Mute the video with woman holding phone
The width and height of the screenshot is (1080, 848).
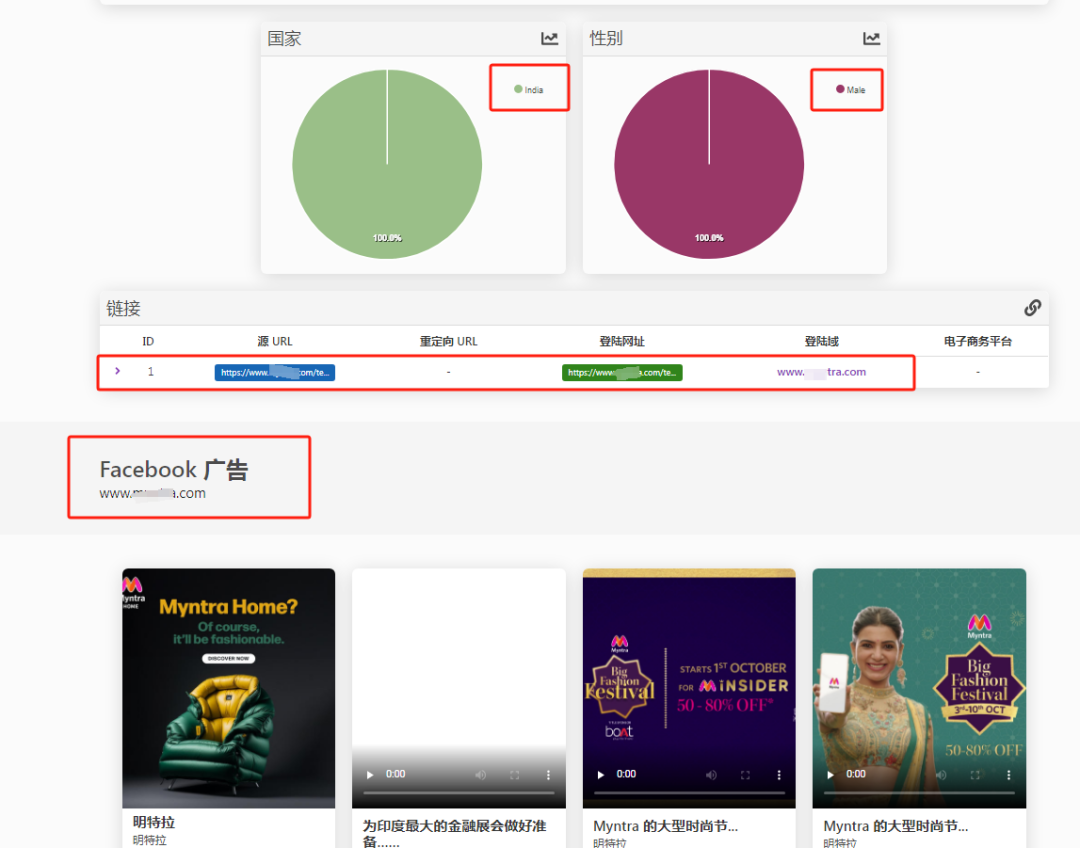(940, 774)
